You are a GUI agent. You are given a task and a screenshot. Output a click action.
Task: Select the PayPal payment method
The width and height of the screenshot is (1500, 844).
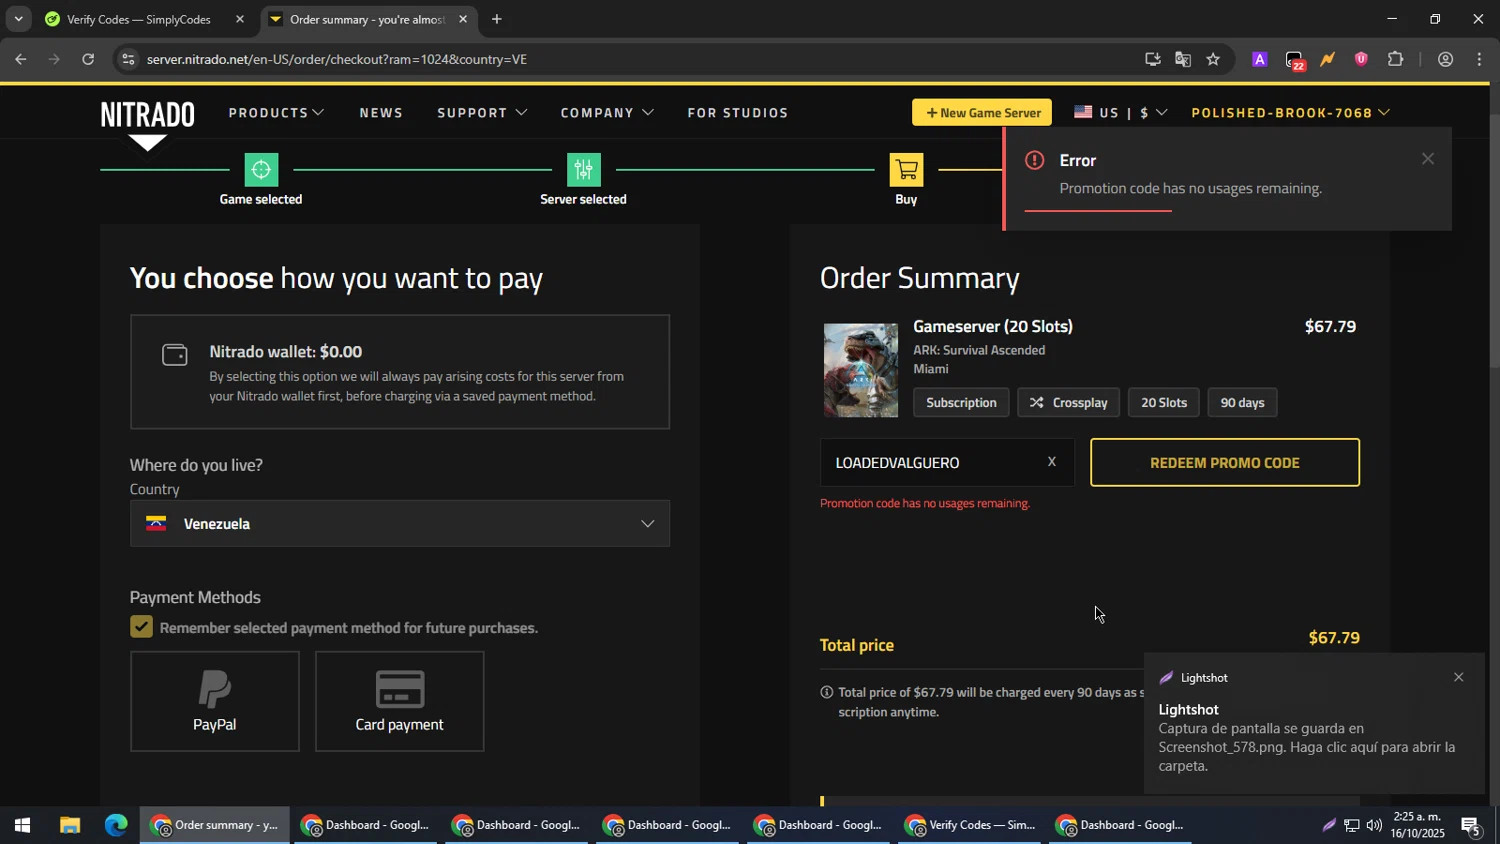pyautogui.click(x=215, y=701)
